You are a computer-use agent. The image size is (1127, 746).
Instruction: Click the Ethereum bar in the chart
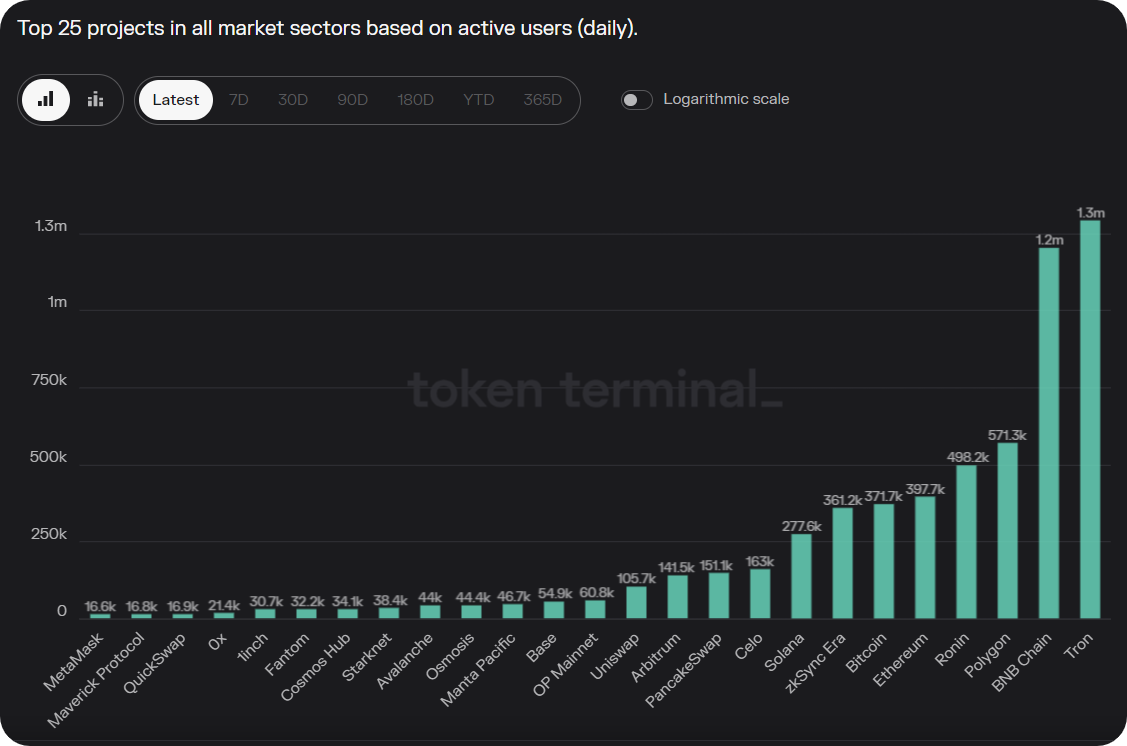pyautogui.click(x=925, y=557)
